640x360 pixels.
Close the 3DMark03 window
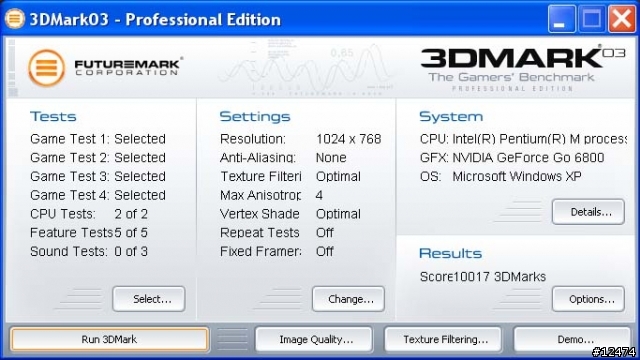[622, 19]
